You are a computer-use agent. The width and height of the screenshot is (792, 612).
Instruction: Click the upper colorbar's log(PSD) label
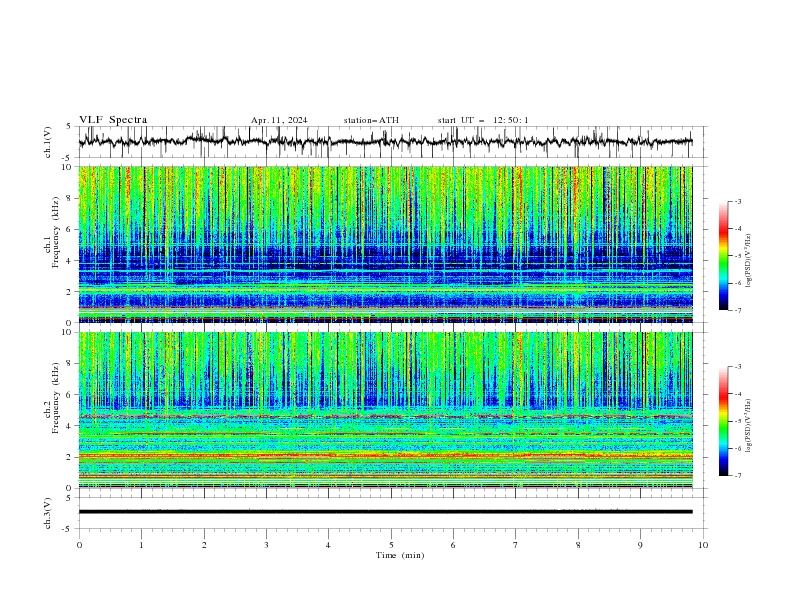[749, 261]
